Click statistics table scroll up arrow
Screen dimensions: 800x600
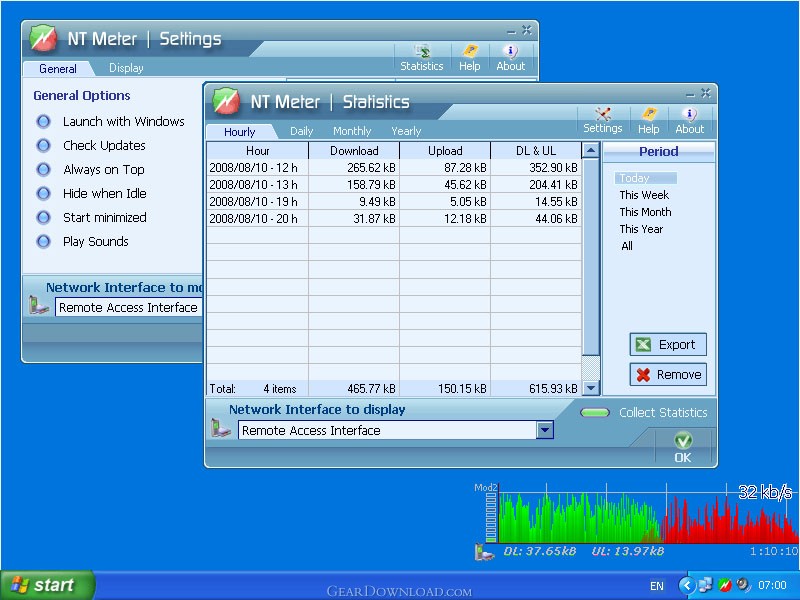(x=591, y=151)
